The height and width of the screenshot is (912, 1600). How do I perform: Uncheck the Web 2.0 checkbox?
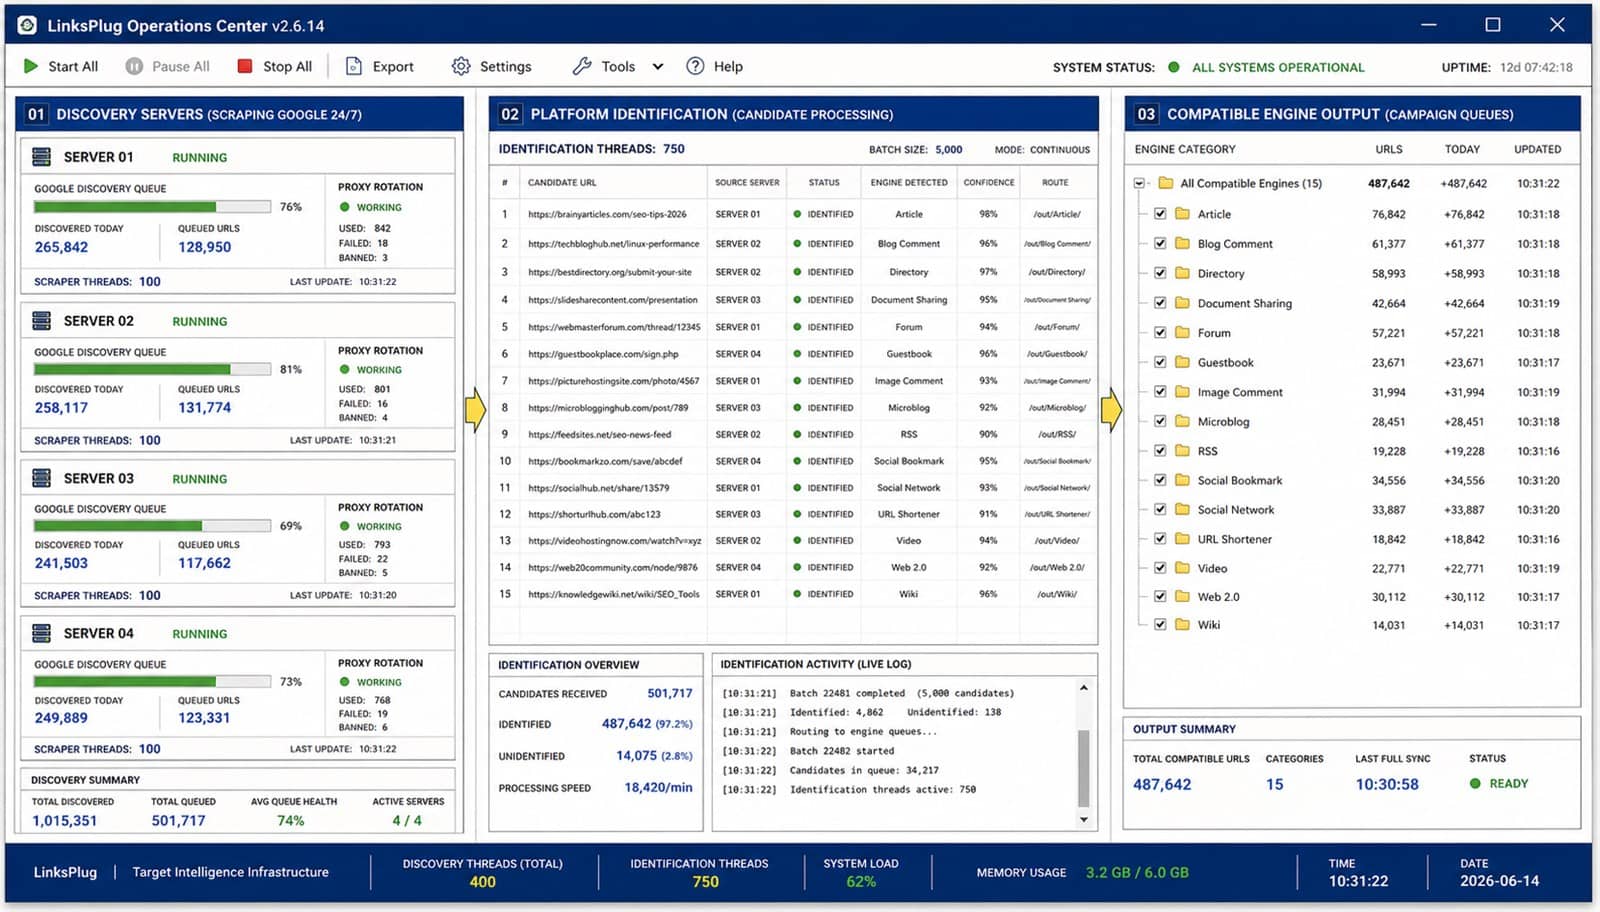pos(1160,596)
